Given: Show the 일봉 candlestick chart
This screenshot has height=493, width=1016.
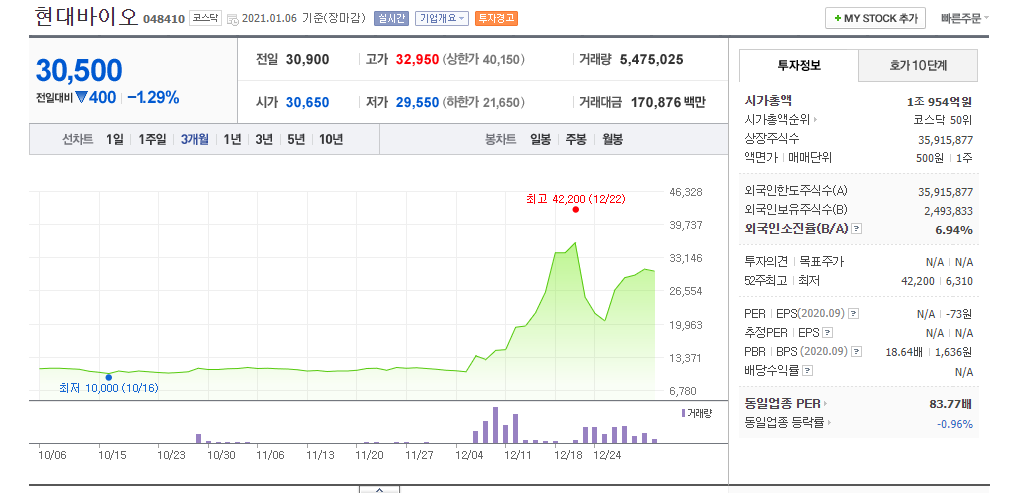Looking at the screenshot, I should pos(540,139).
